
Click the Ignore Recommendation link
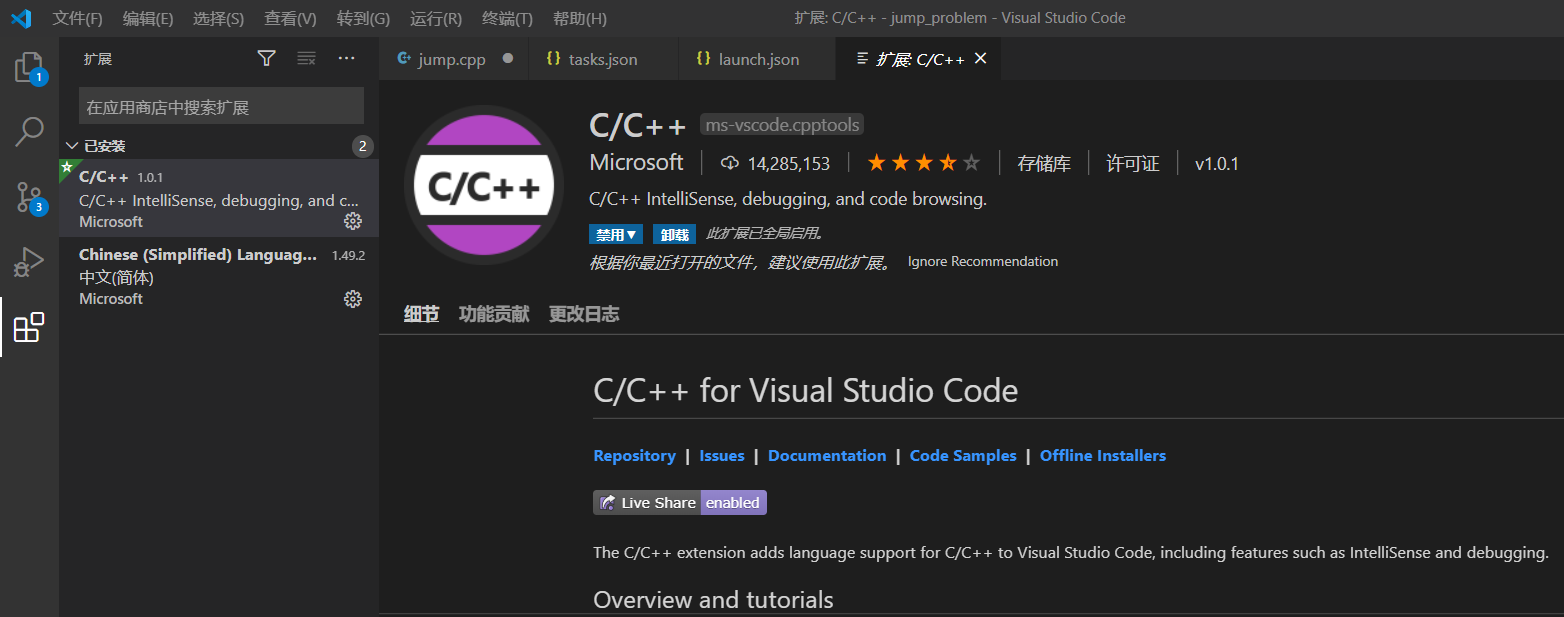(982, 262)
